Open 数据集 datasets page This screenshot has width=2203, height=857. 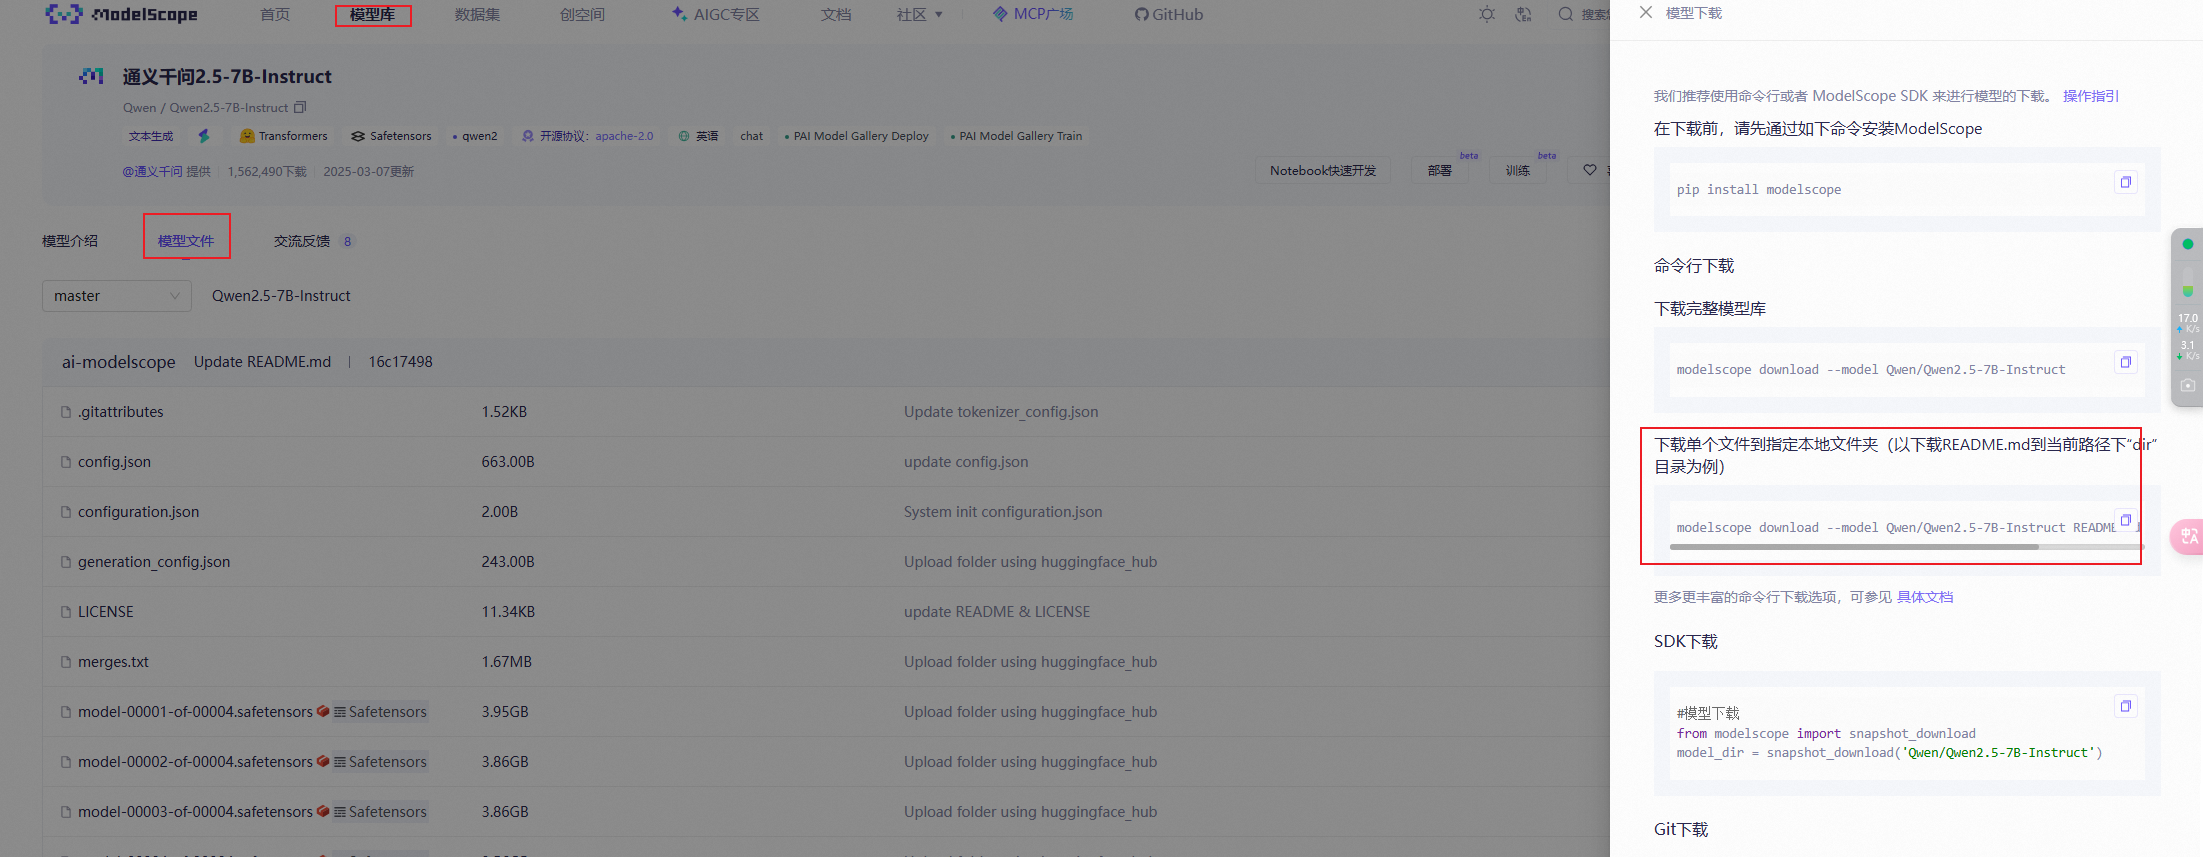478,14
